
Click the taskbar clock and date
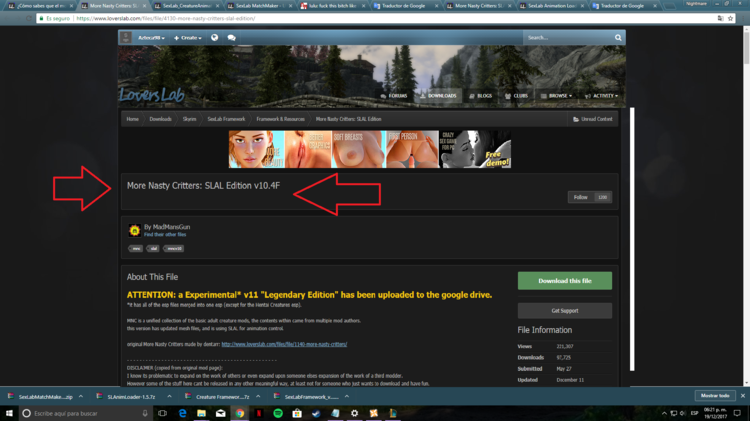tap(715, 413)
